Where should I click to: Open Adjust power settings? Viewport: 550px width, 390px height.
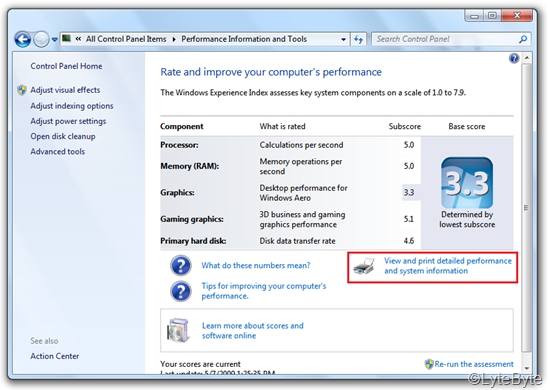[68, 121]
